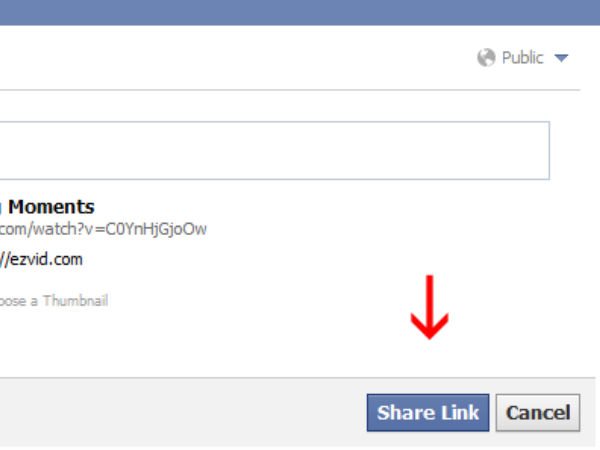Click the bold Moments video title

[x=51, y=207]
